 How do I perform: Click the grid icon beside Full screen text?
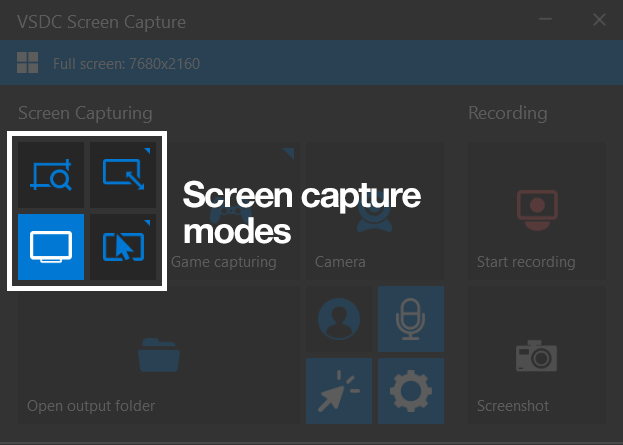click(x=27, y=65)
